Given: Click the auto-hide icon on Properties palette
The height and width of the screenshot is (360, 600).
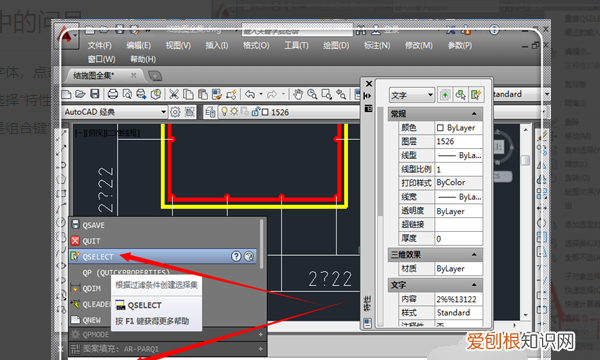Looking at the screenshot, I should [367, 96].
